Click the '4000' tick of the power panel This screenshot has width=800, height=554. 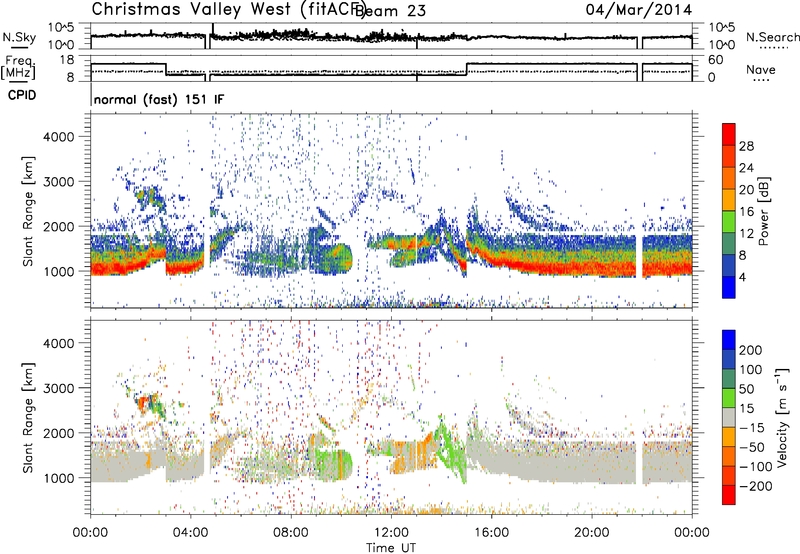(59, 137)
